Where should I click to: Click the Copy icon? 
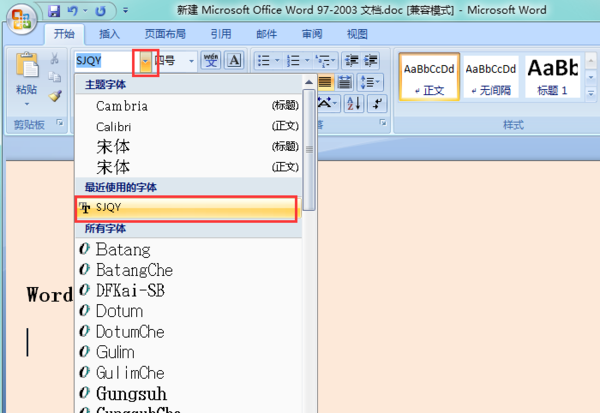[54, 77]
